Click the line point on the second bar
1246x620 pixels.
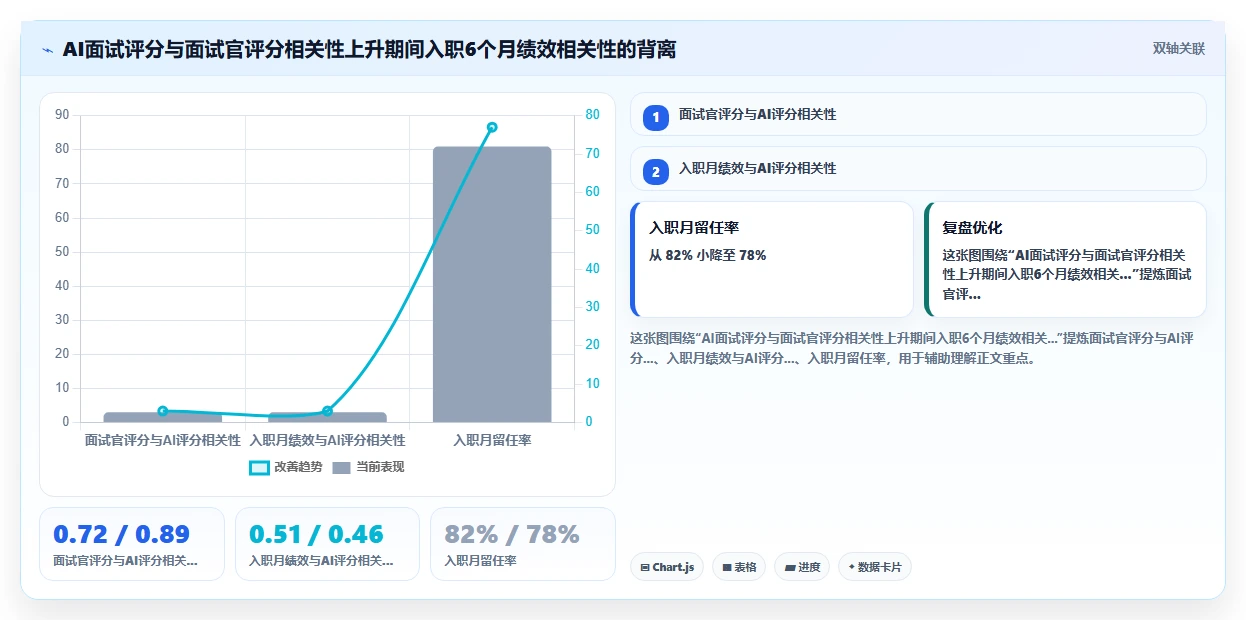coord(327,411)
